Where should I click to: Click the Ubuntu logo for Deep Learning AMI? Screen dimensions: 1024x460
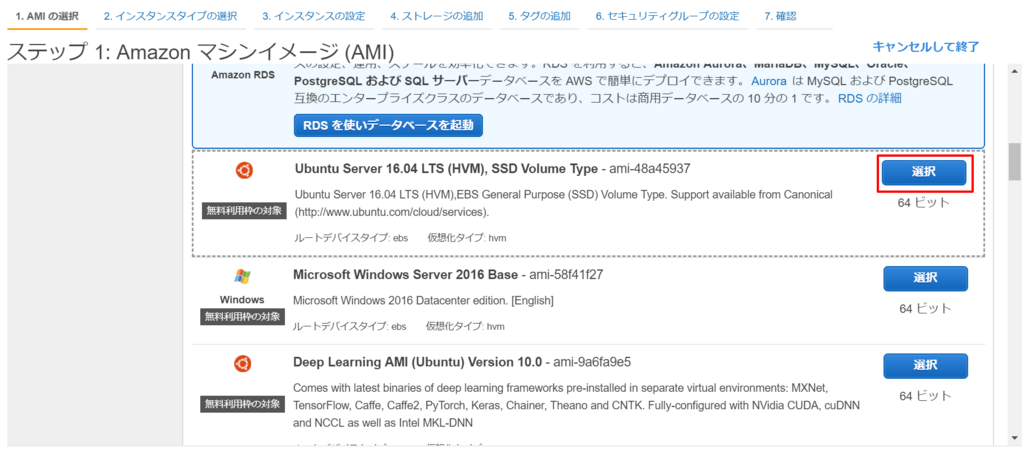[243, 364]
